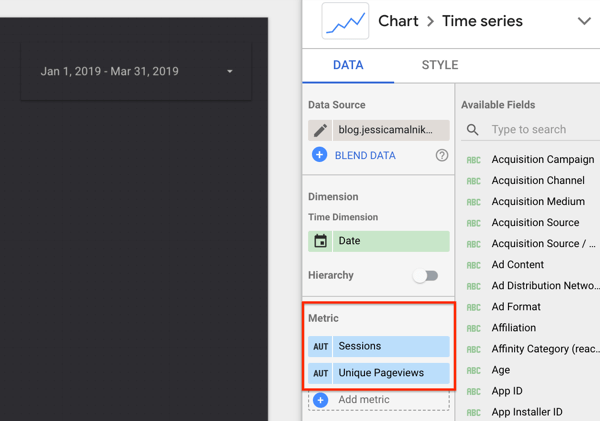
Task: Select App Installer ID field
Action: 527,412
